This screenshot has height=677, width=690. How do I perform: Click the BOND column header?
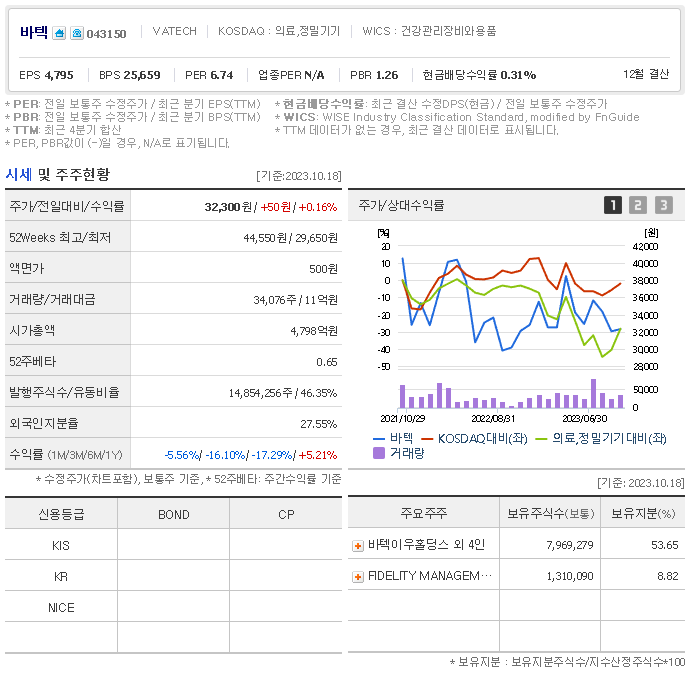pyautogui.click(x=173, y=514)
